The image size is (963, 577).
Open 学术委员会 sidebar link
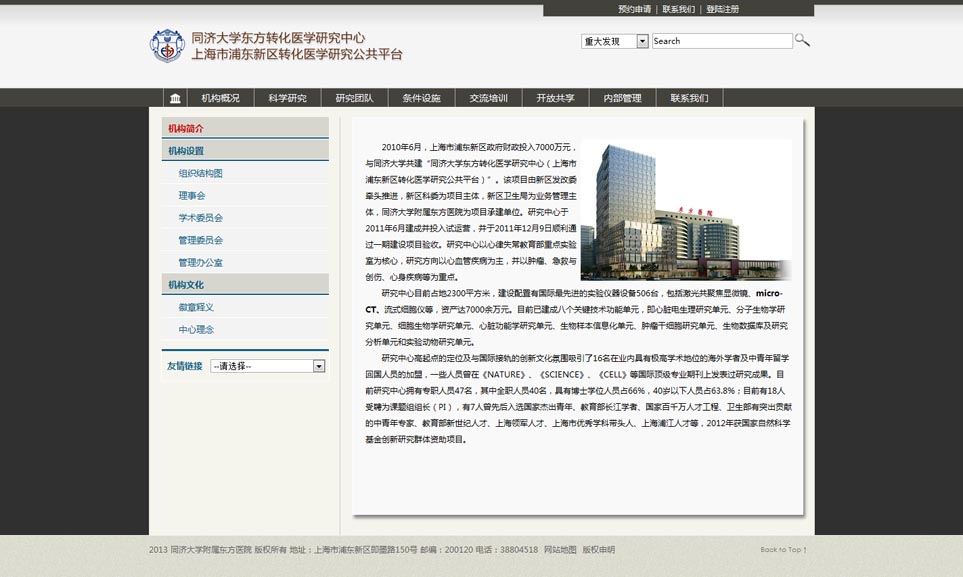click(x=201, y=218)
